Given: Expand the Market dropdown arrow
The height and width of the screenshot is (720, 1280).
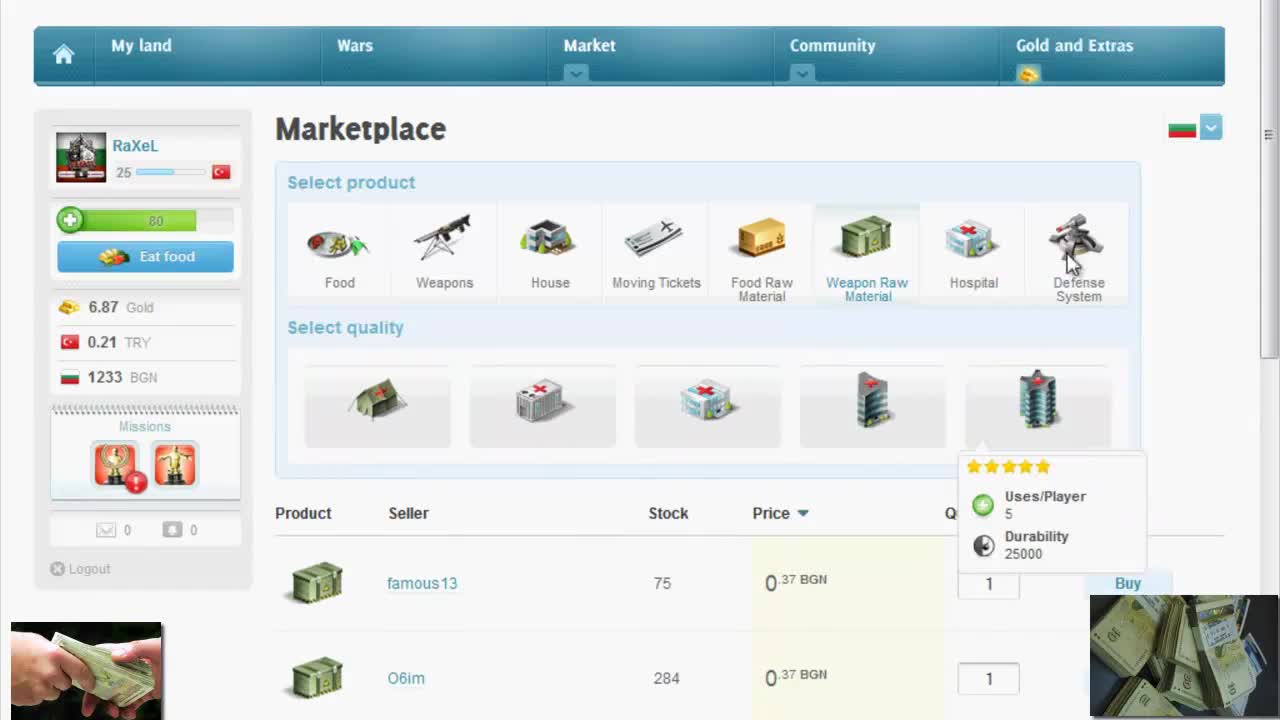Looking at the screenshot, I should 575,74.
